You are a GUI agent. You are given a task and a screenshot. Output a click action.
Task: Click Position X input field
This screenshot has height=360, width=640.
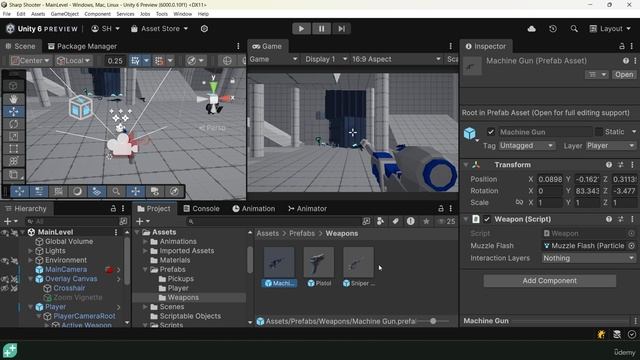click(x=549, y=179)
